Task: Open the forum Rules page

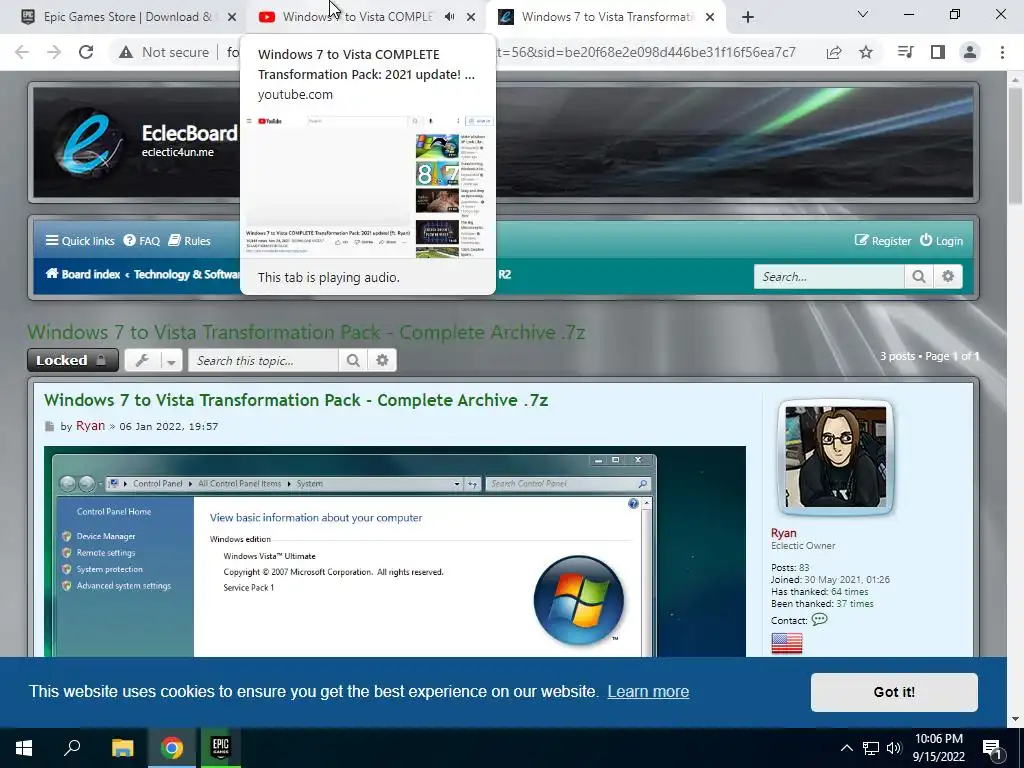Action: (189, 241)
